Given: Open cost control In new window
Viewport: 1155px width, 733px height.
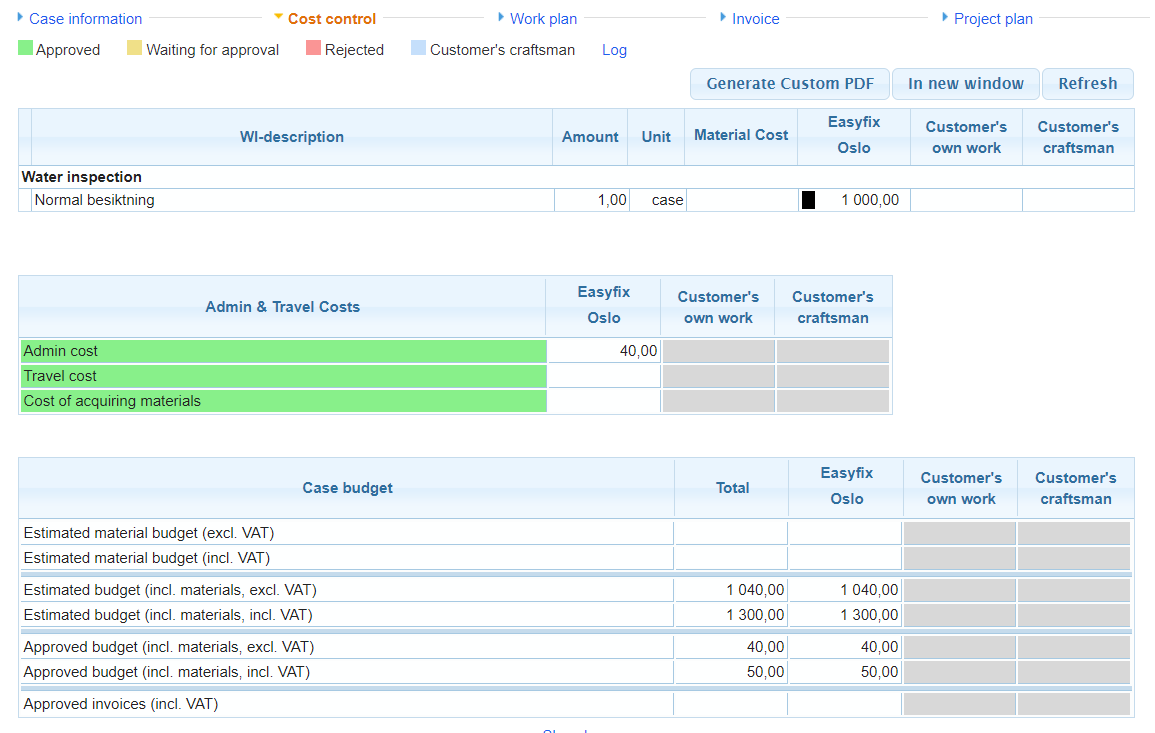Looking at the screenshot, I should [965, 84].
